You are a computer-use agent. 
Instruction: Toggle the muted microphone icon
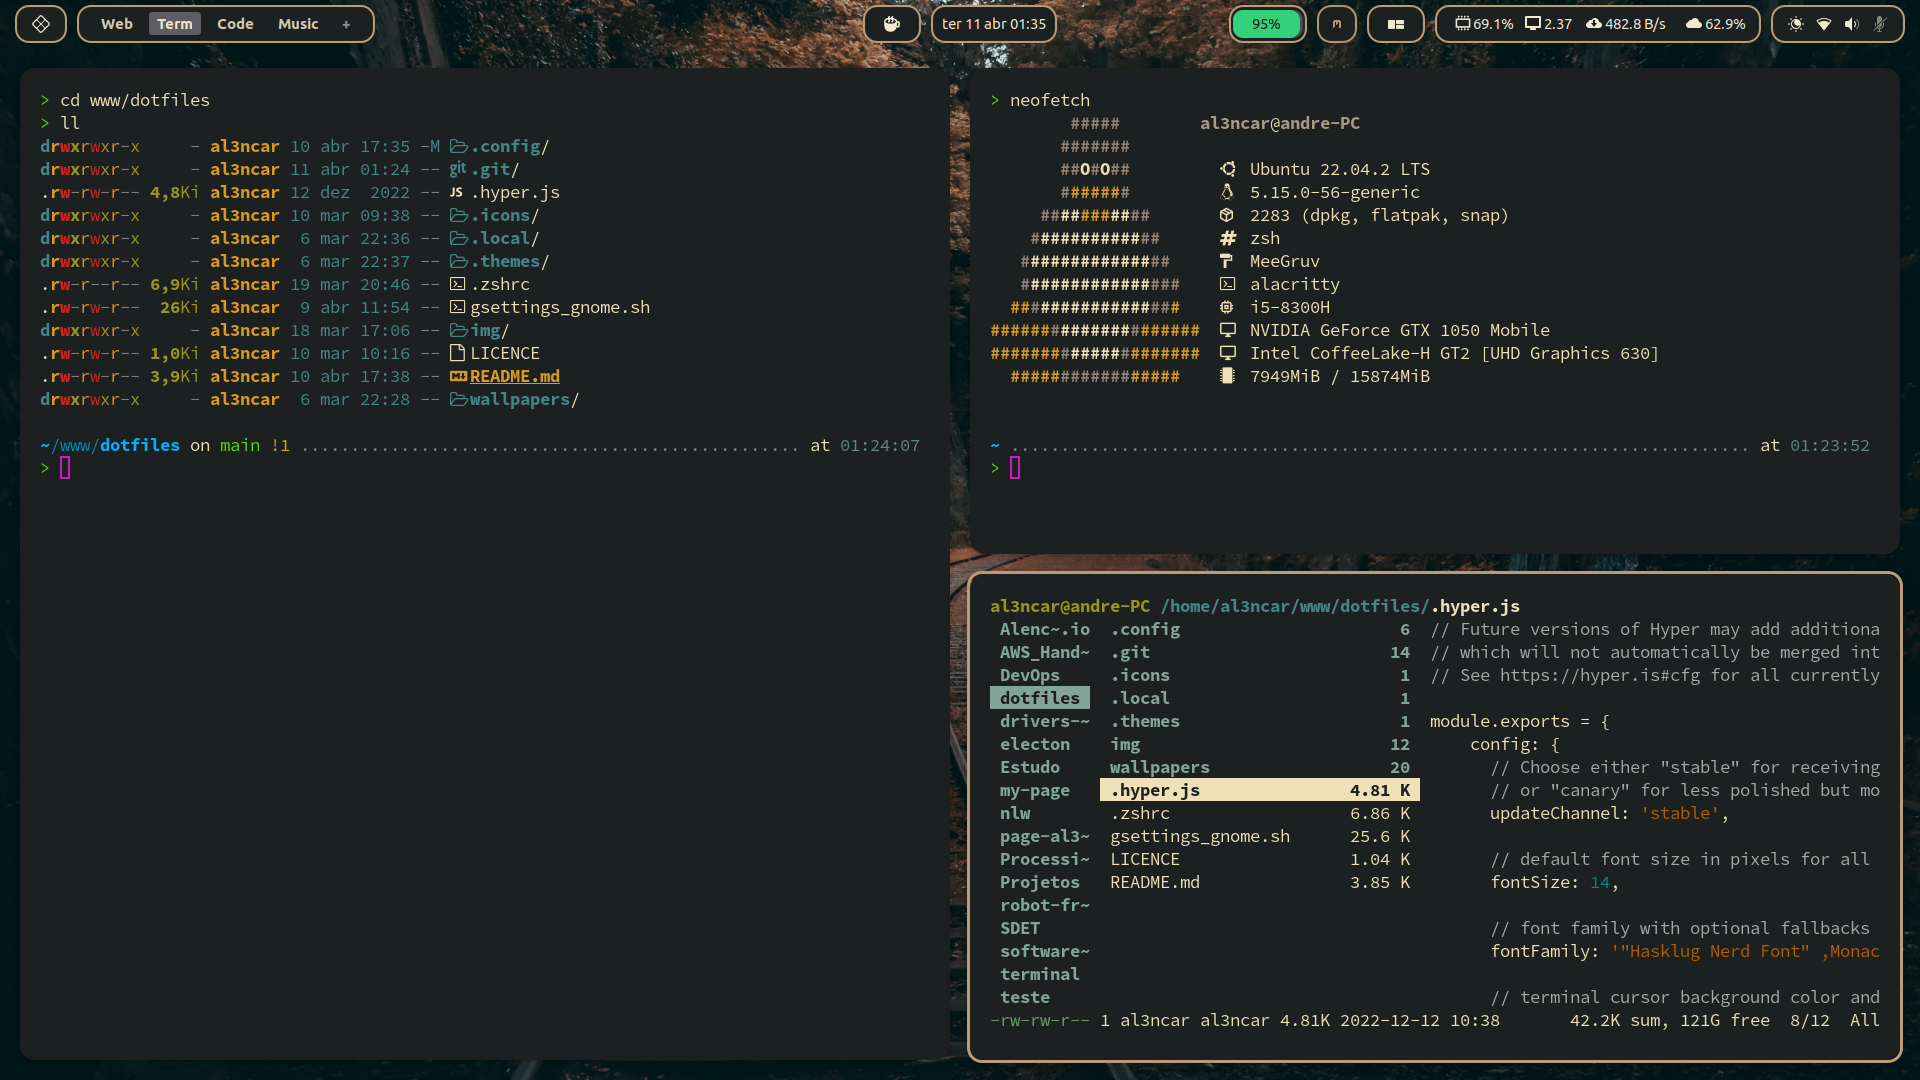pyautogui.click(x=1880, y=24)
